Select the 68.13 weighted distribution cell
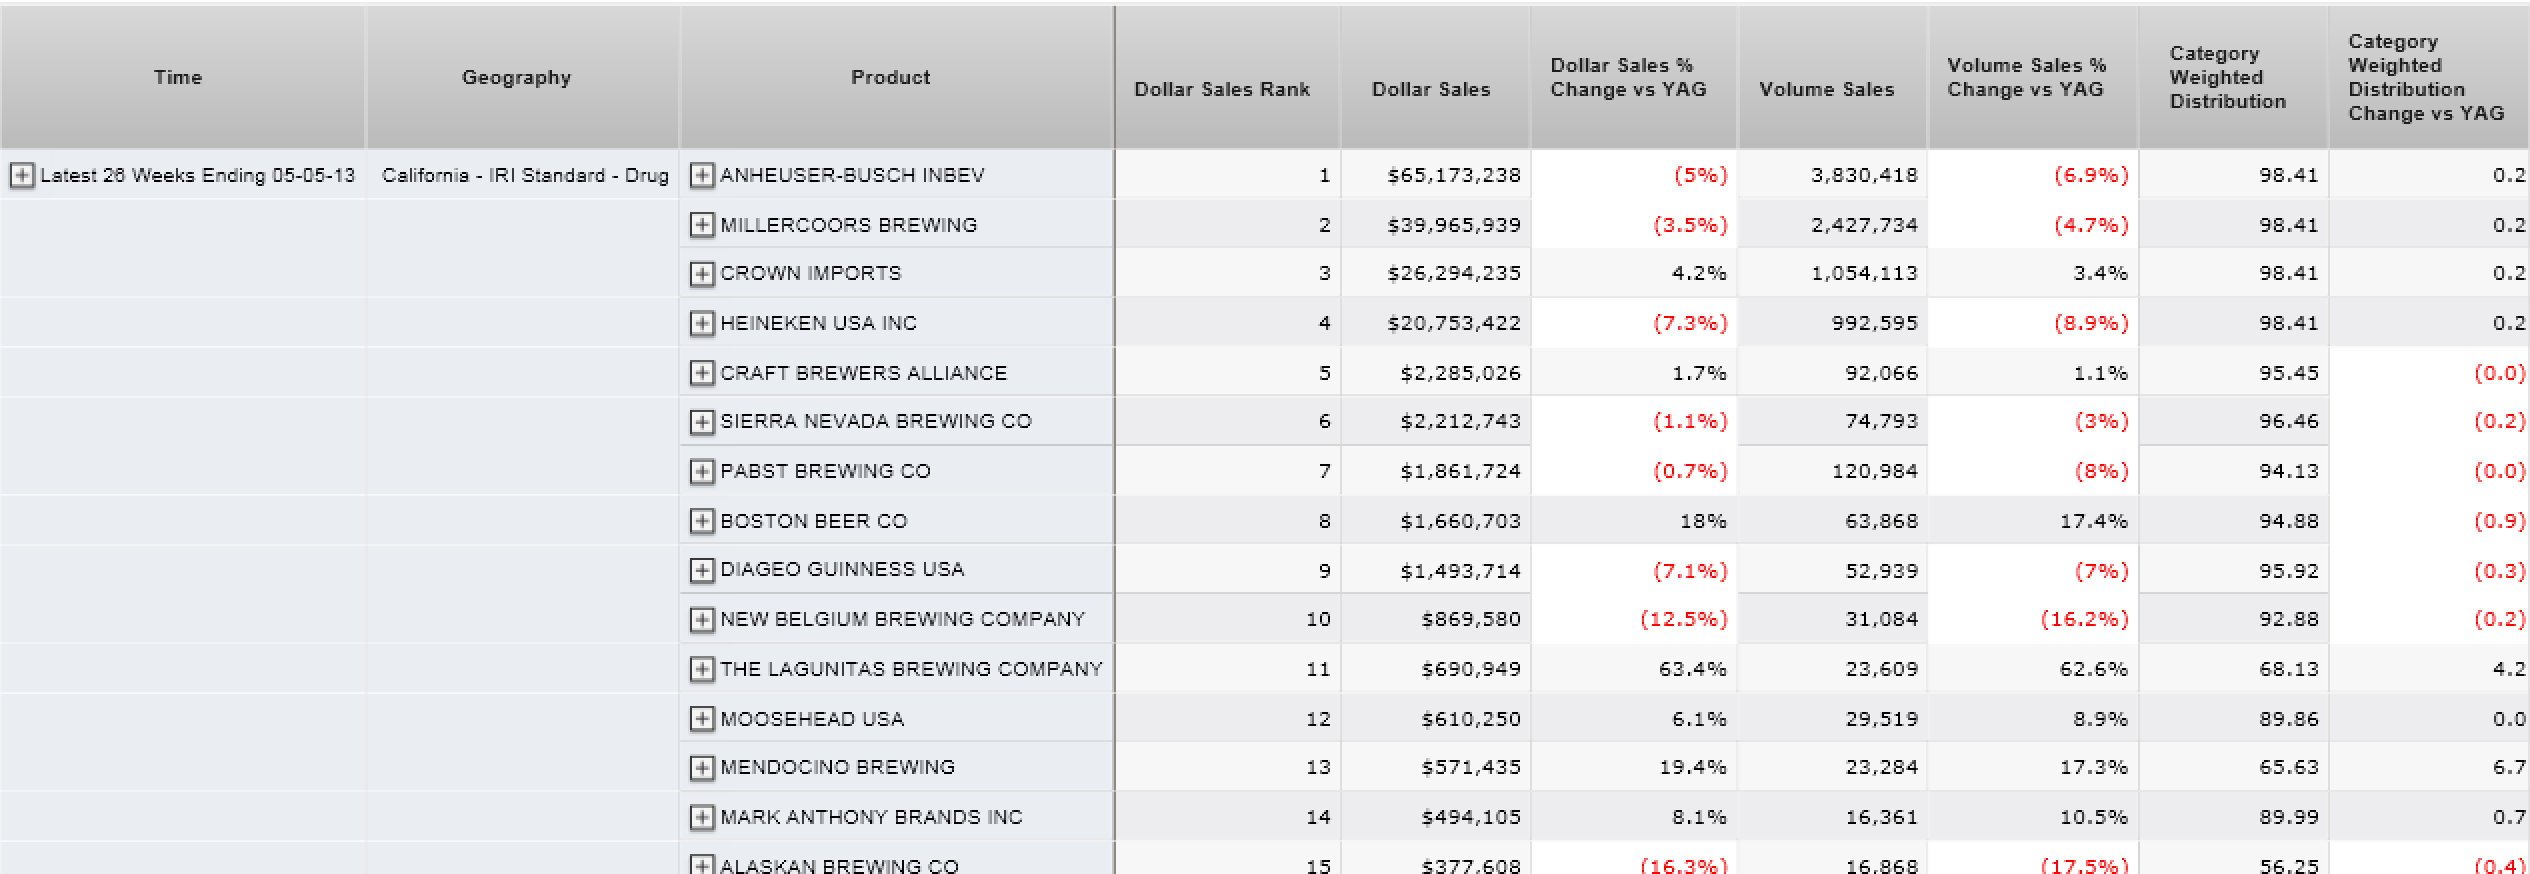This screenshot has height=874, width=2530. pos(2234,669)
